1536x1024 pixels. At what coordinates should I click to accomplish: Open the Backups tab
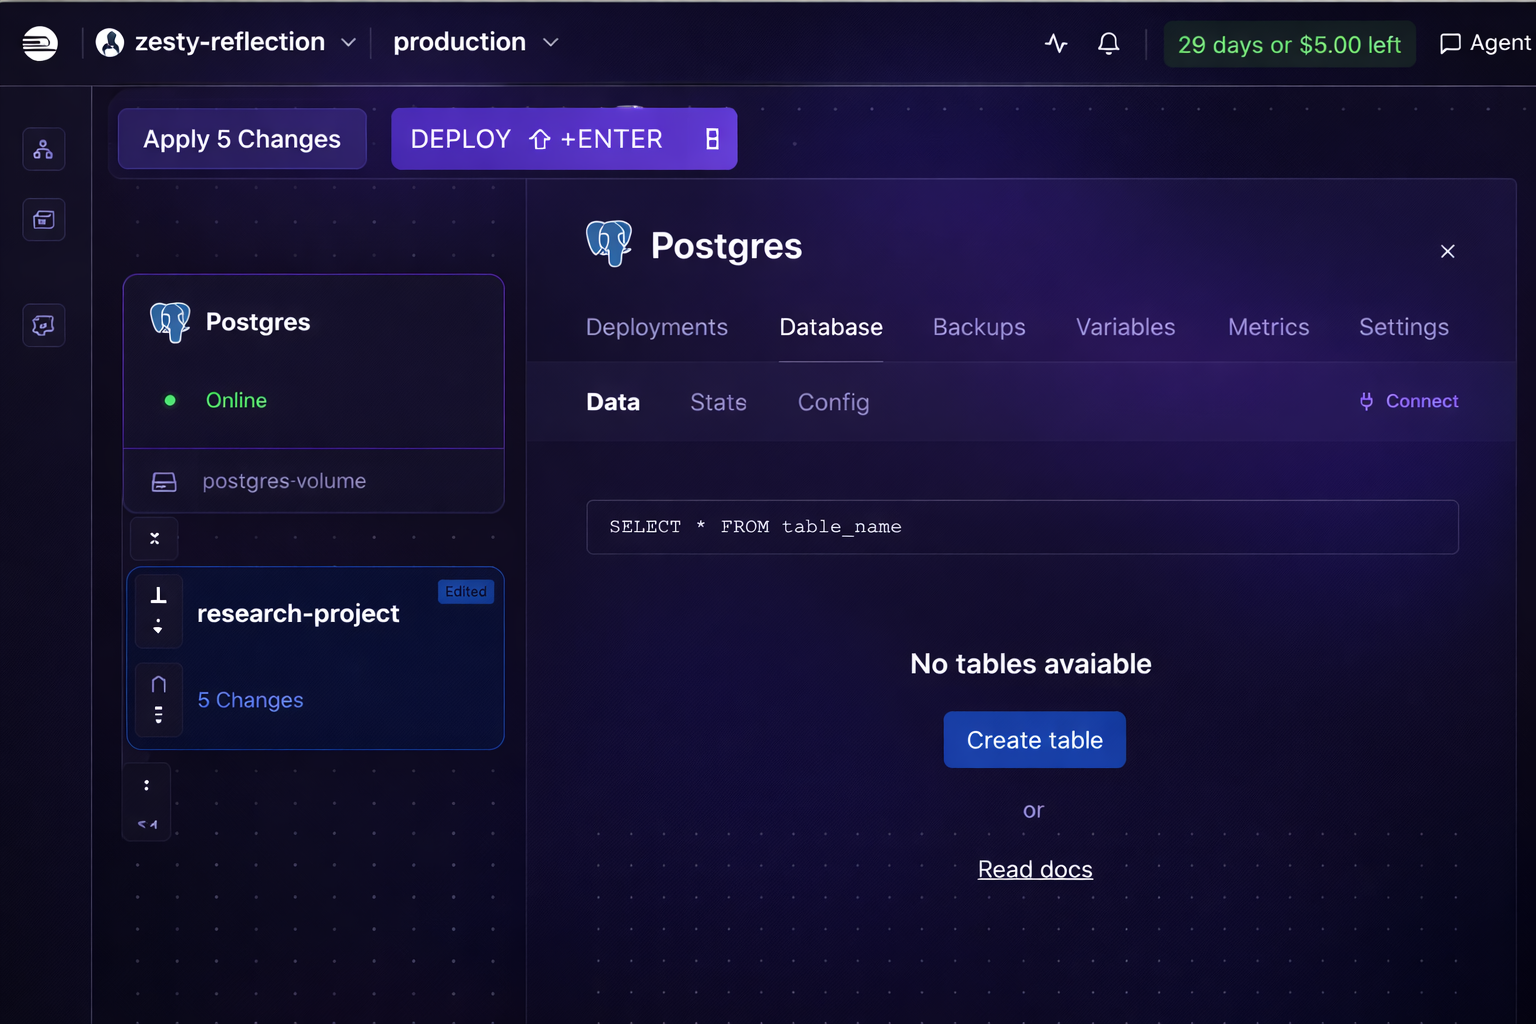click(979, 327)
